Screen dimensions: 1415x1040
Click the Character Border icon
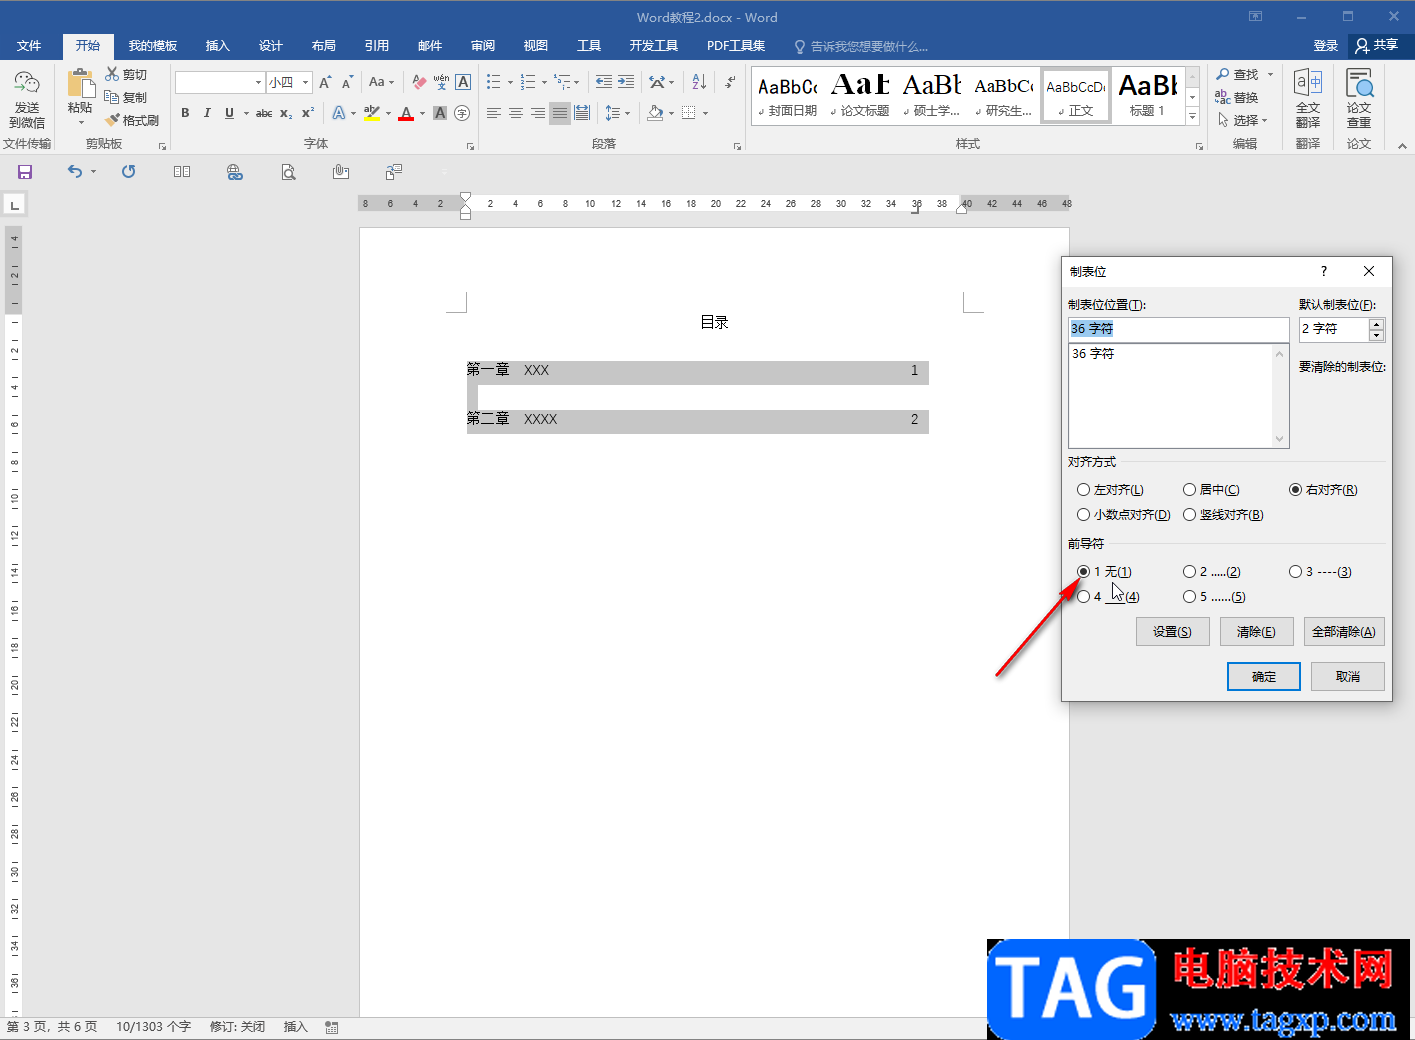(463, 82)
